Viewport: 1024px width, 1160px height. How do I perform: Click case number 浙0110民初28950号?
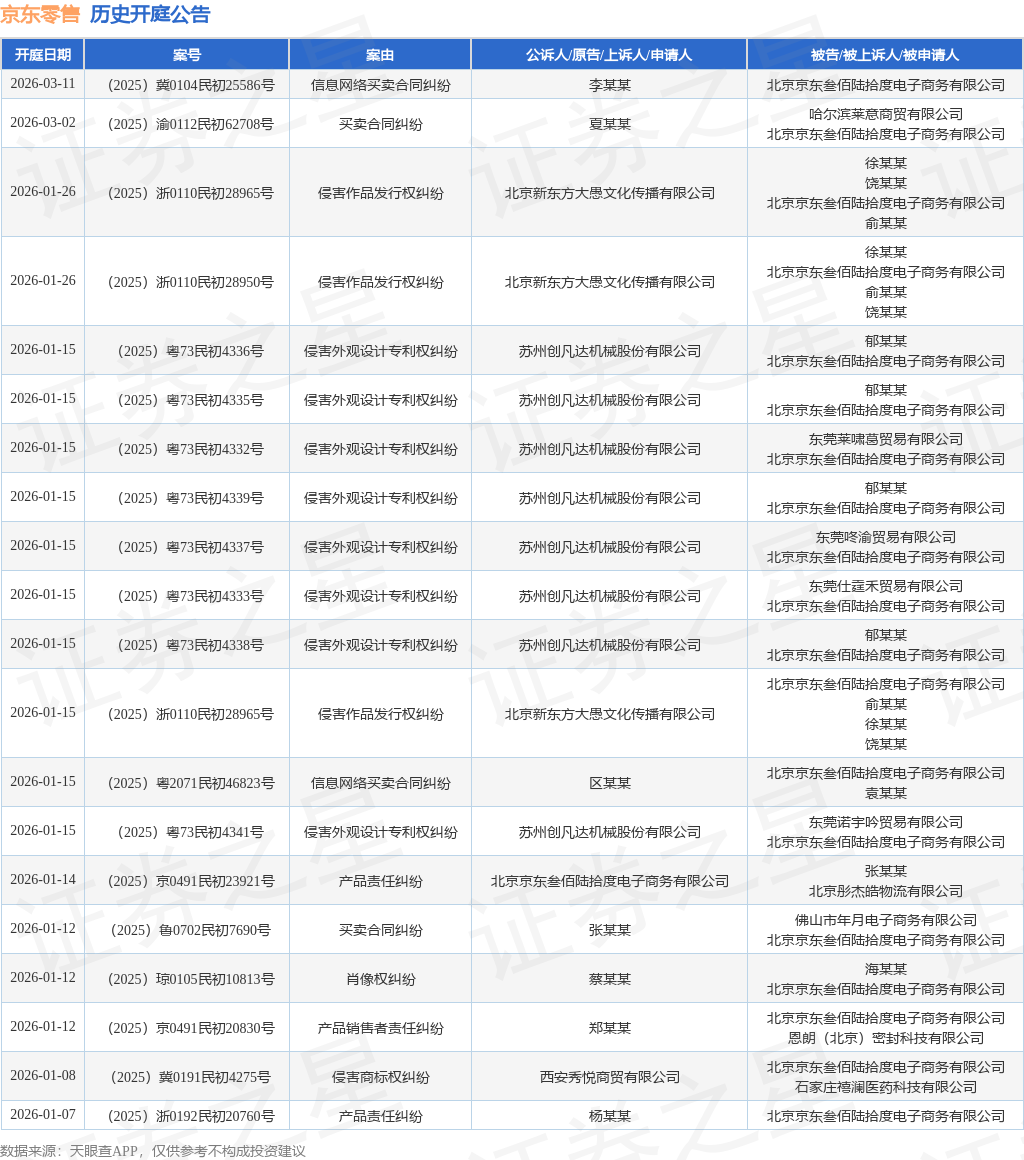pos(191,282)
